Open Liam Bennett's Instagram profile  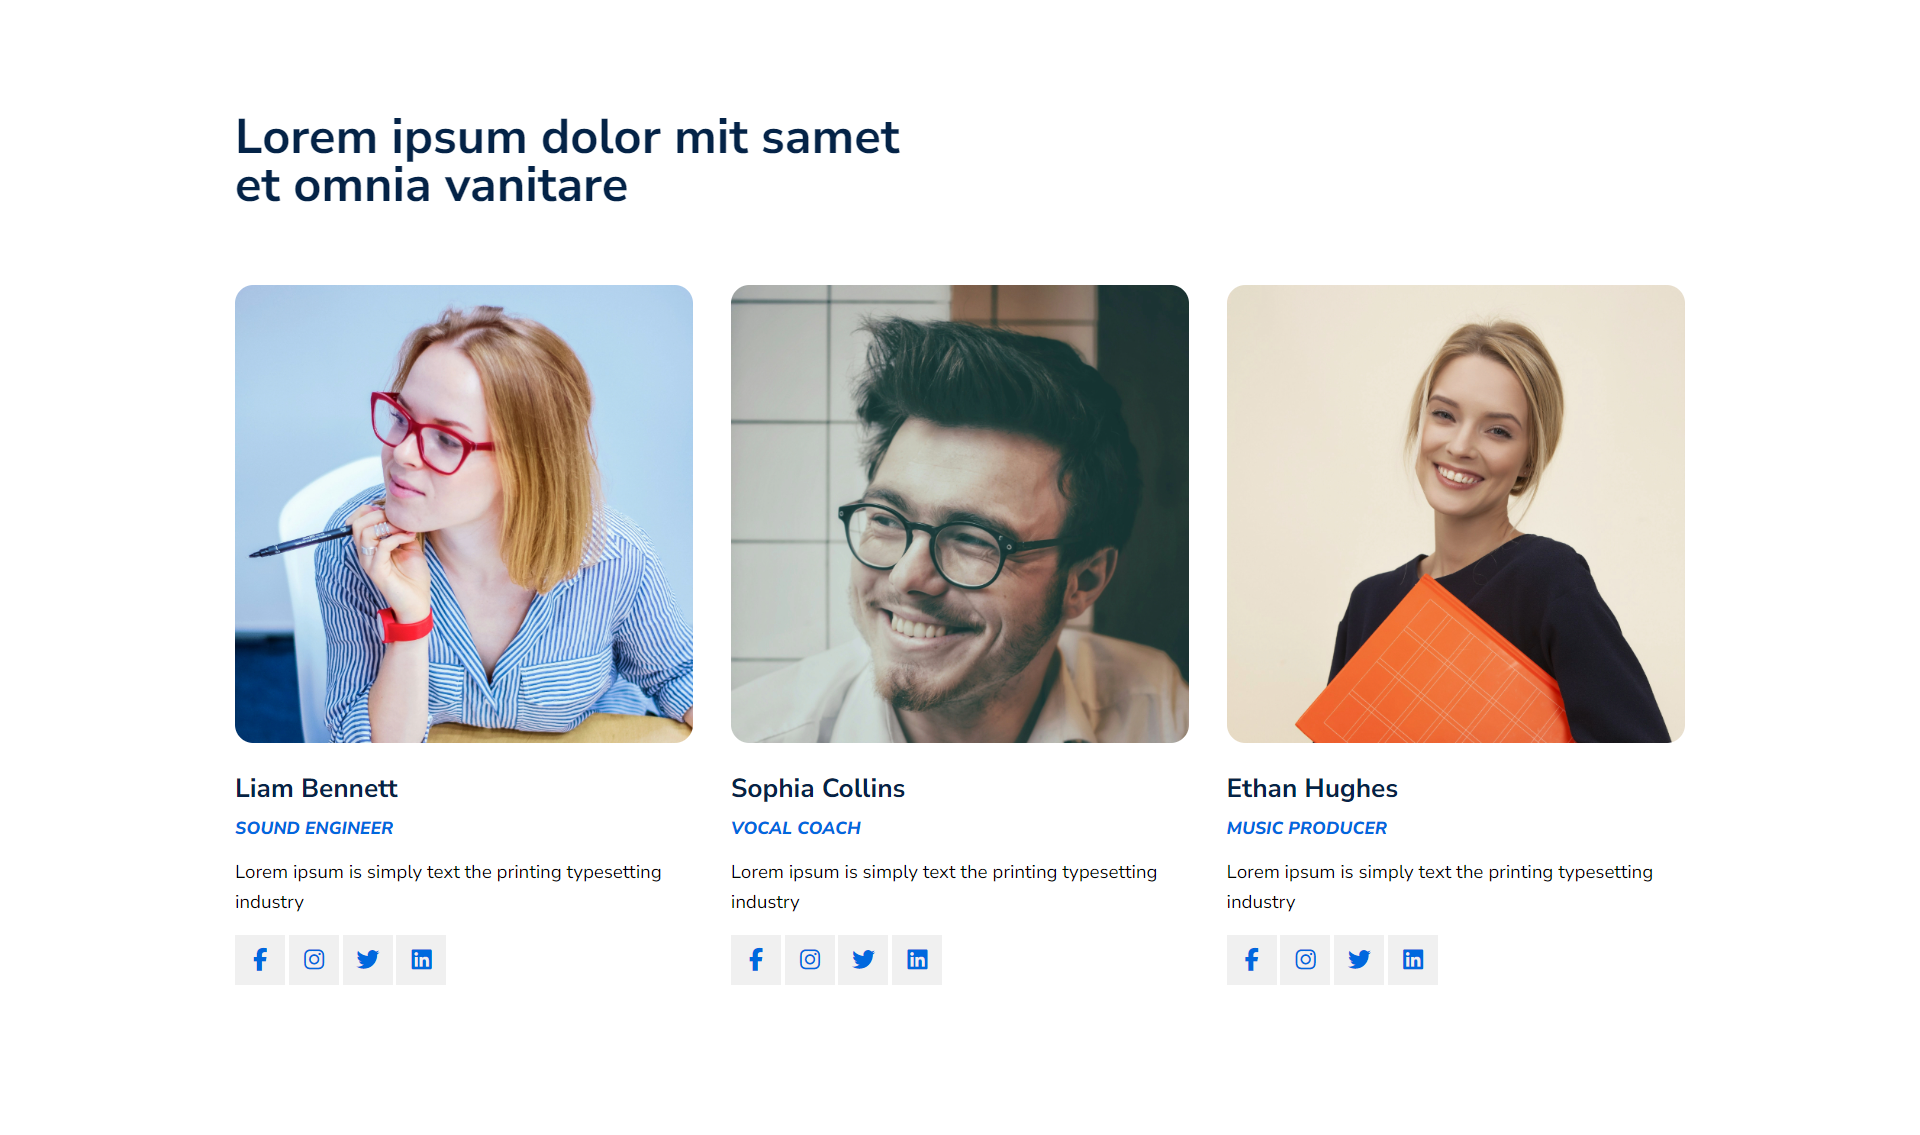pyautogui.click(x=314, y=959)
